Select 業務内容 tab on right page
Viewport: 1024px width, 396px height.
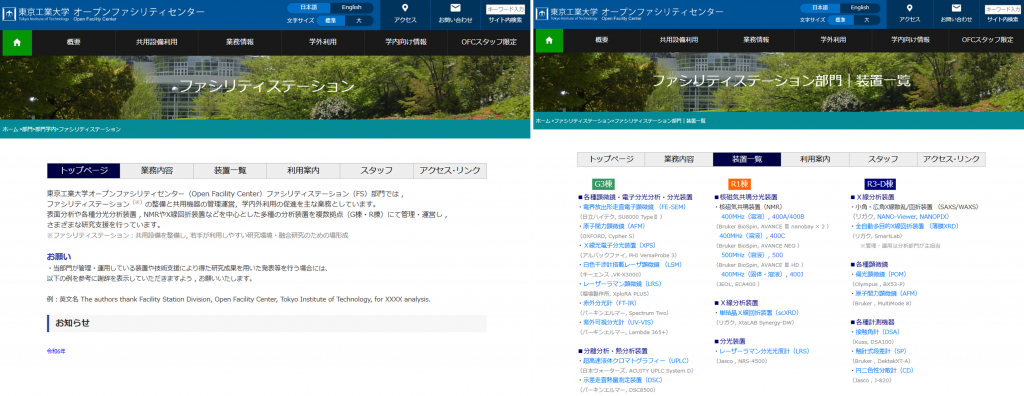[679, 159]
